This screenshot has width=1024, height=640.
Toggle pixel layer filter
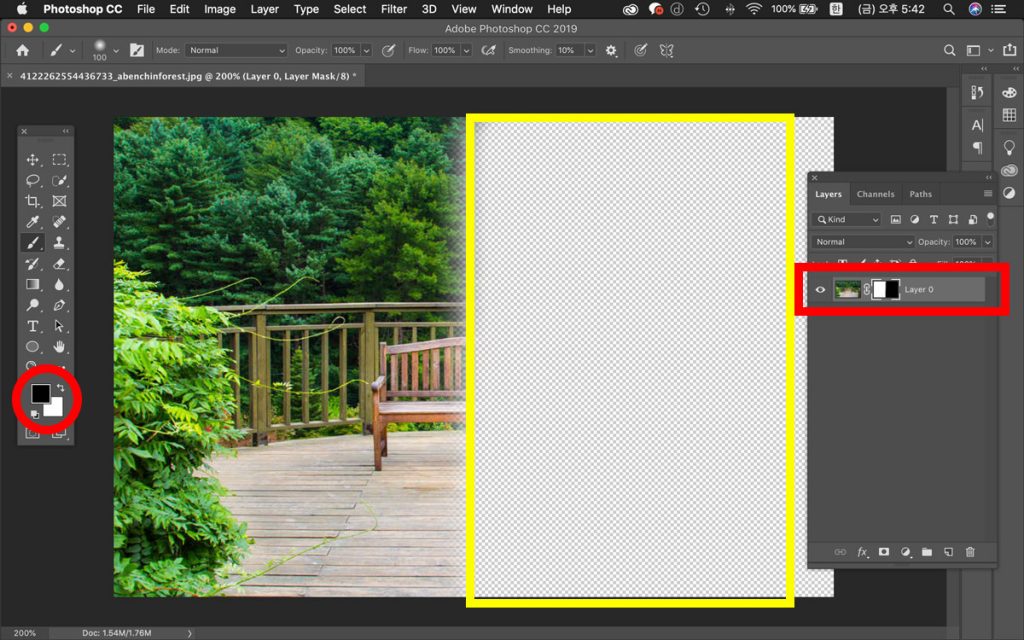[x=895, y=219]
